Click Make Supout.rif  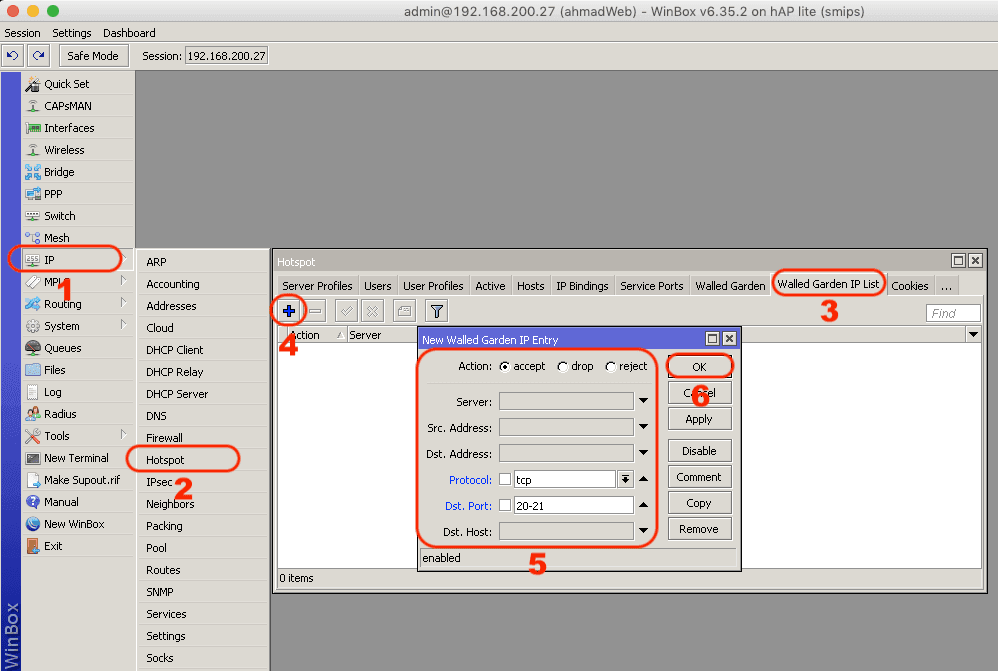[x=78, y=480]
